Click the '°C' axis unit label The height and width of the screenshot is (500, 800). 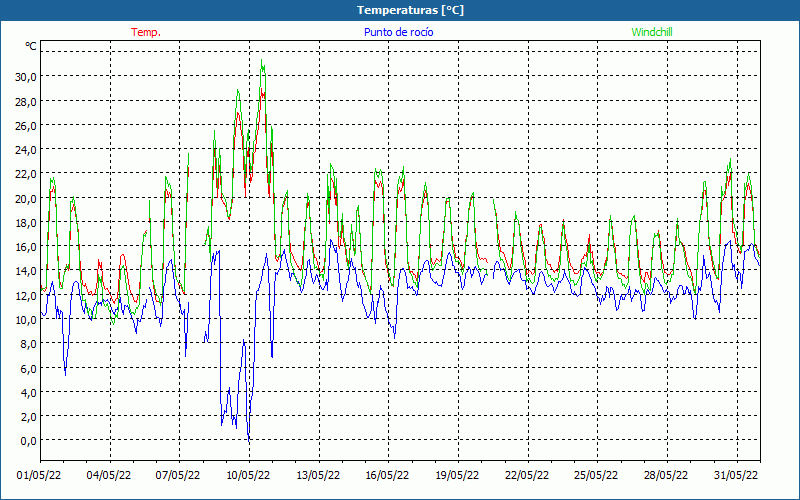tap(31, 46)
